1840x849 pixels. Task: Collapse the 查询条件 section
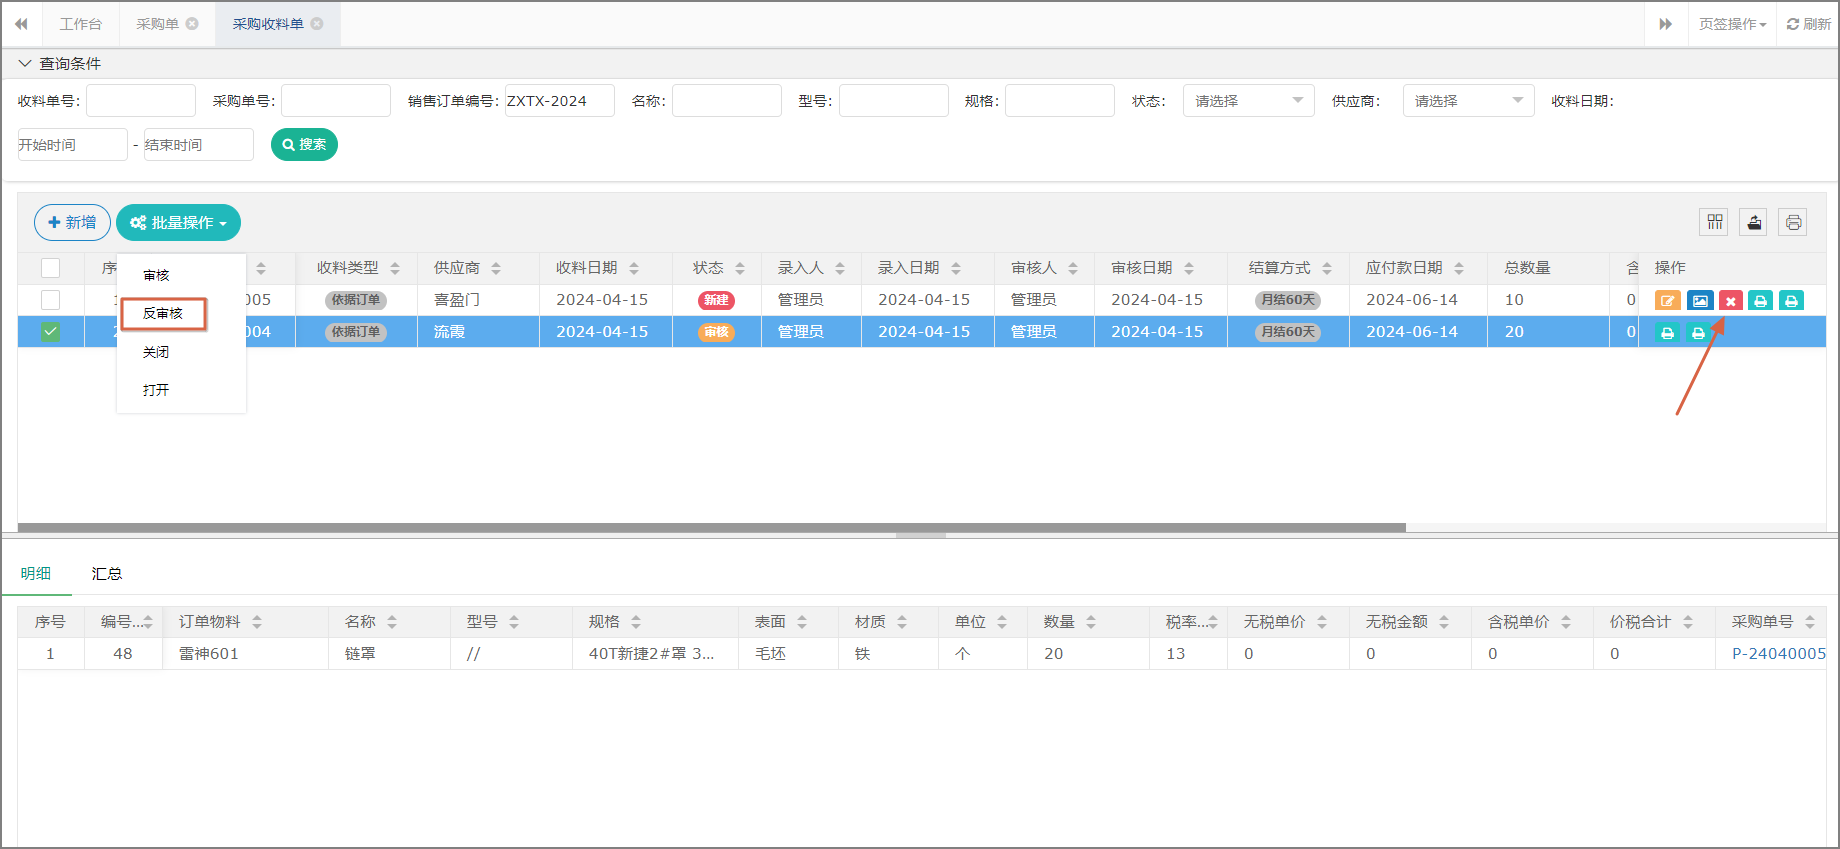[25, 64]
